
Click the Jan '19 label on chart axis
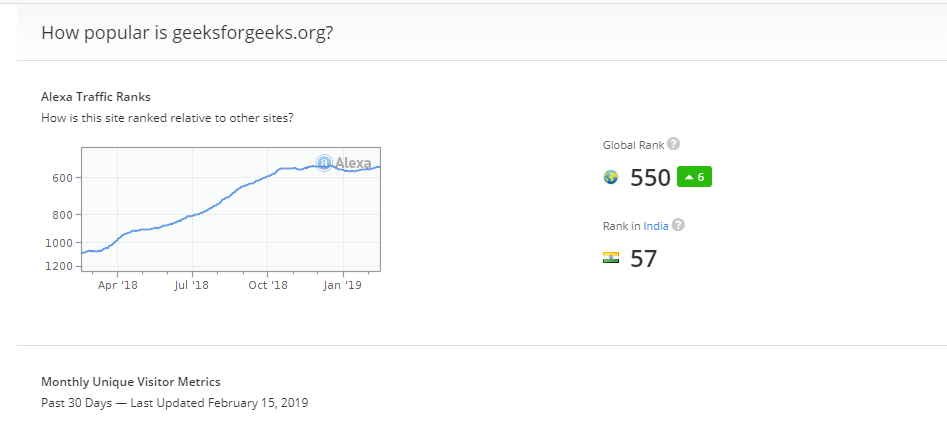[x=343, y=285]
